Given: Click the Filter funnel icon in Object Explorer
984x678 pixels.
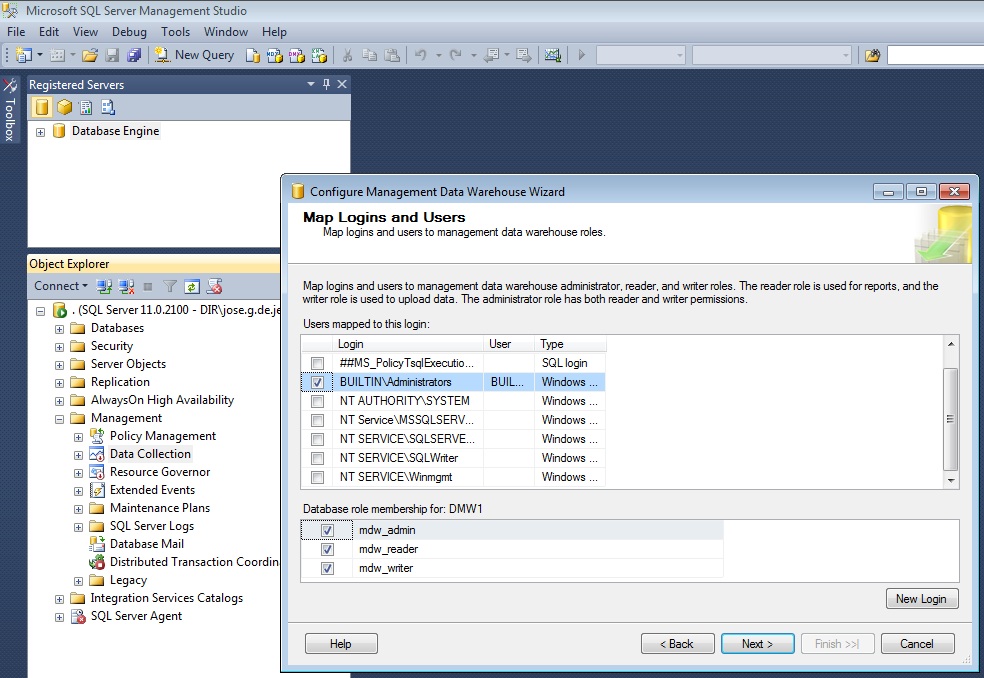Looking at the screenshot, I should point(169,287).
